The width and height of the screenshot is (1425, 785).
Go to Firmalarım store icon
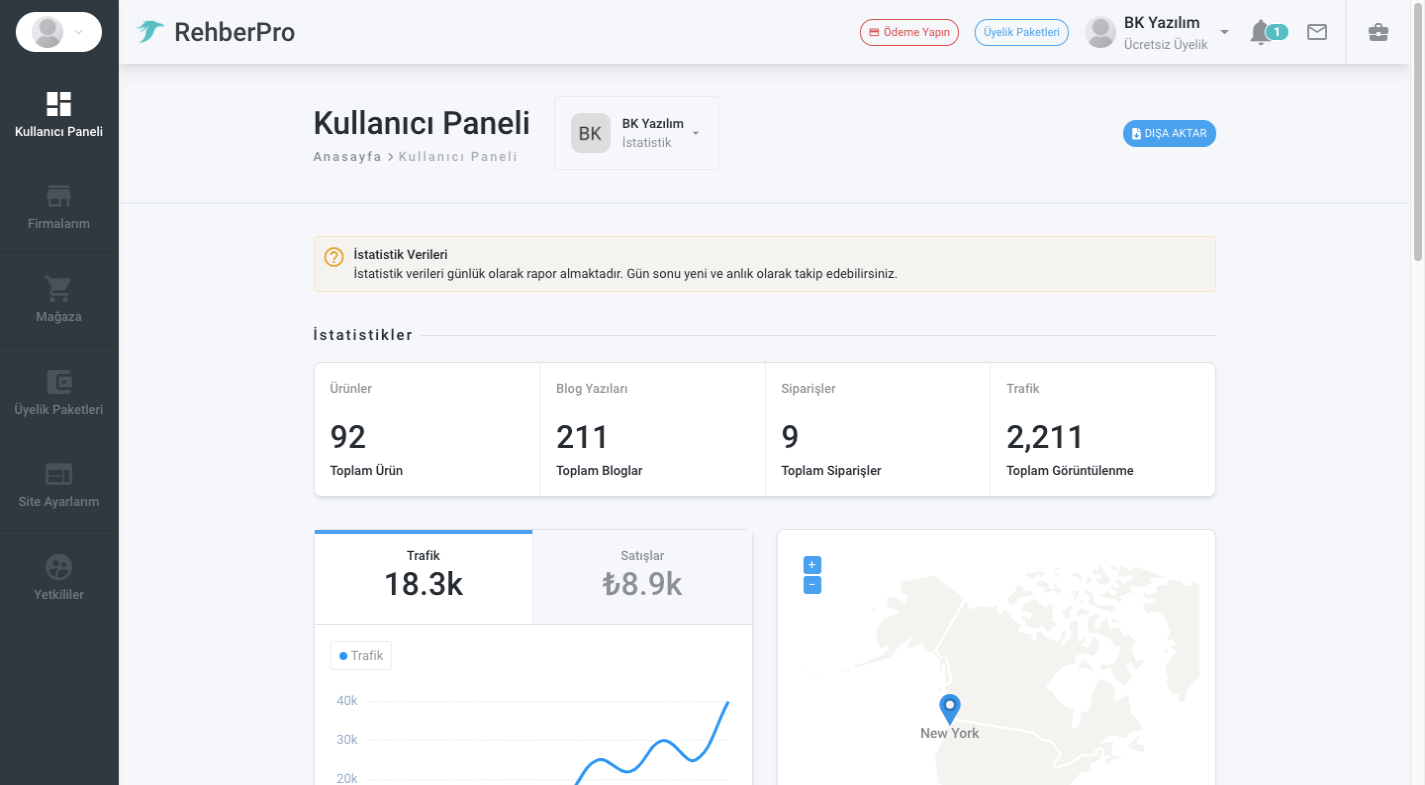pos(59,196)
